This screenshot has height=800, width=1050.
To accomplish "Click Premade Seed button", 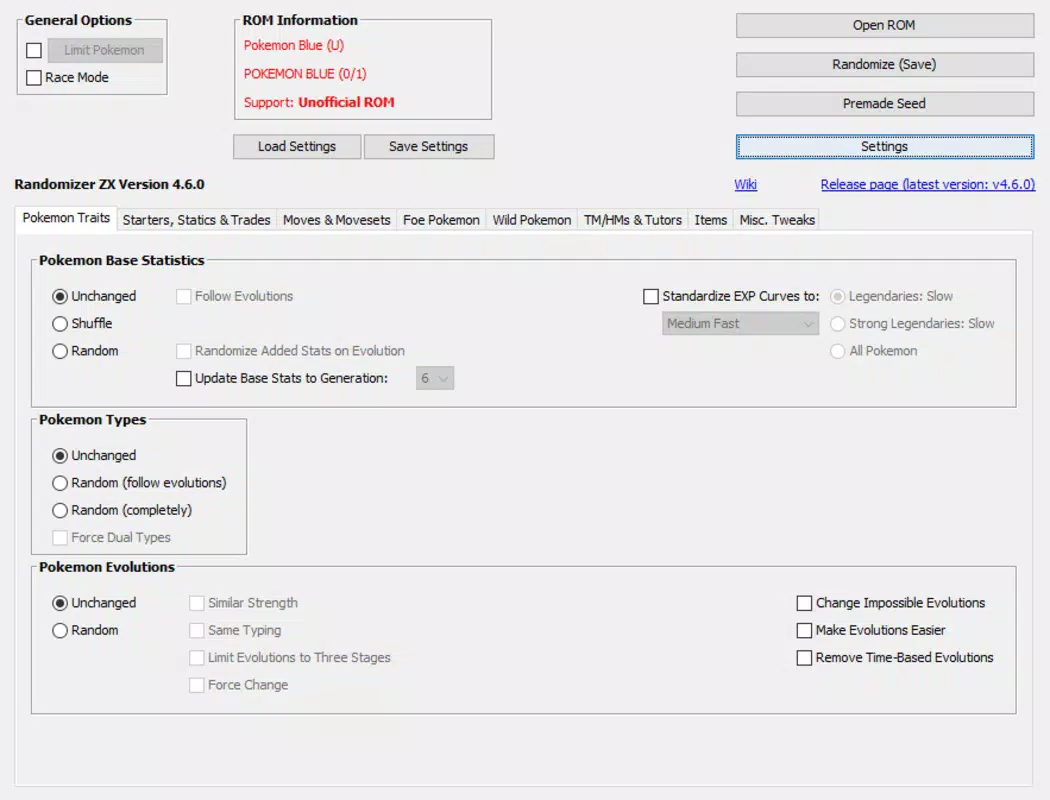I will point(884,104).
